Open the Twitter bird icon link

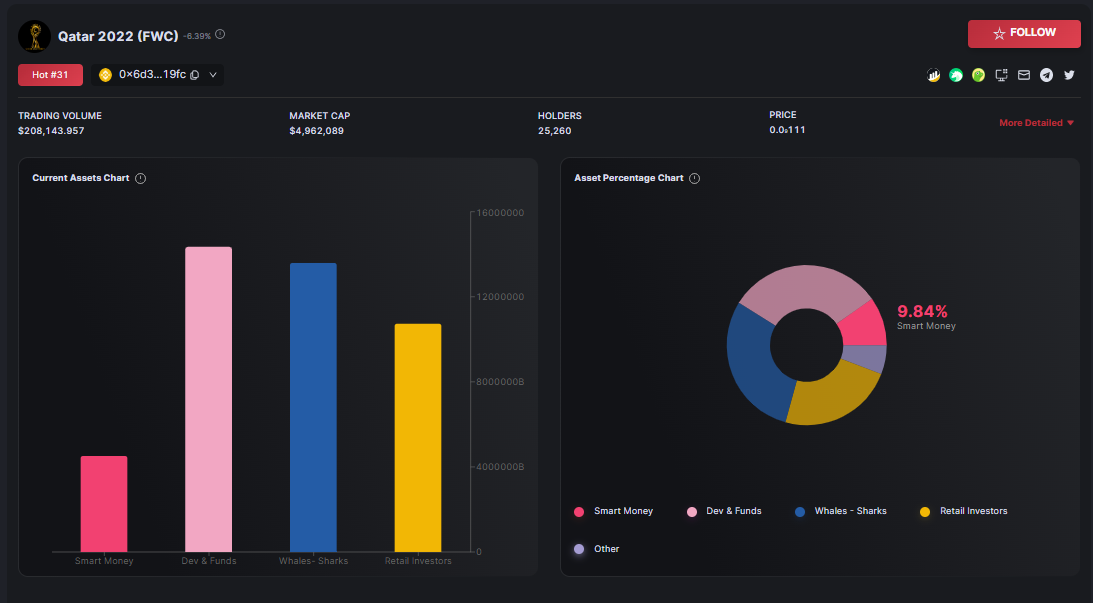click(x=1069, y=75)
